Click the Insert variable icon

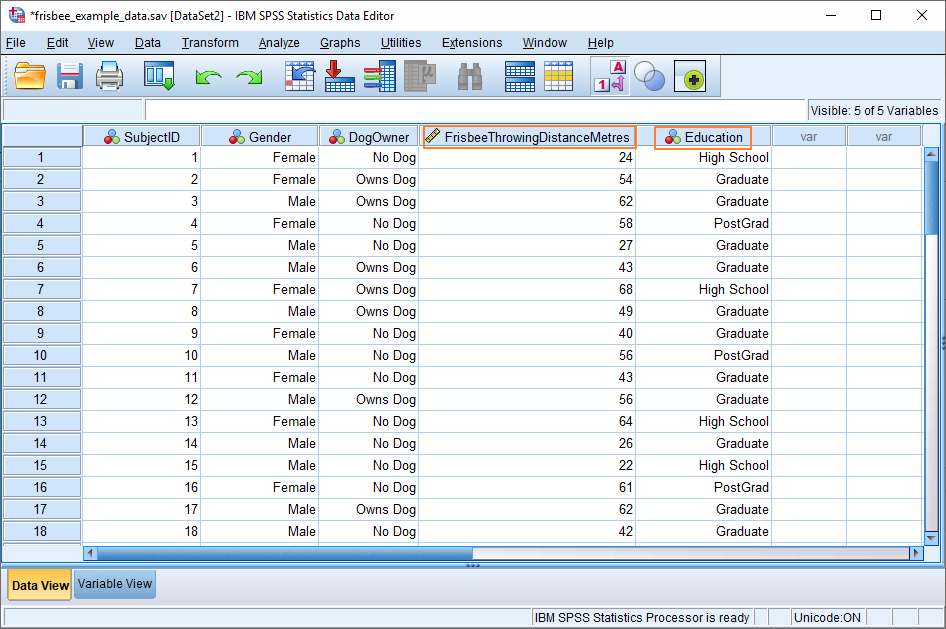click(x=559, y=77)
